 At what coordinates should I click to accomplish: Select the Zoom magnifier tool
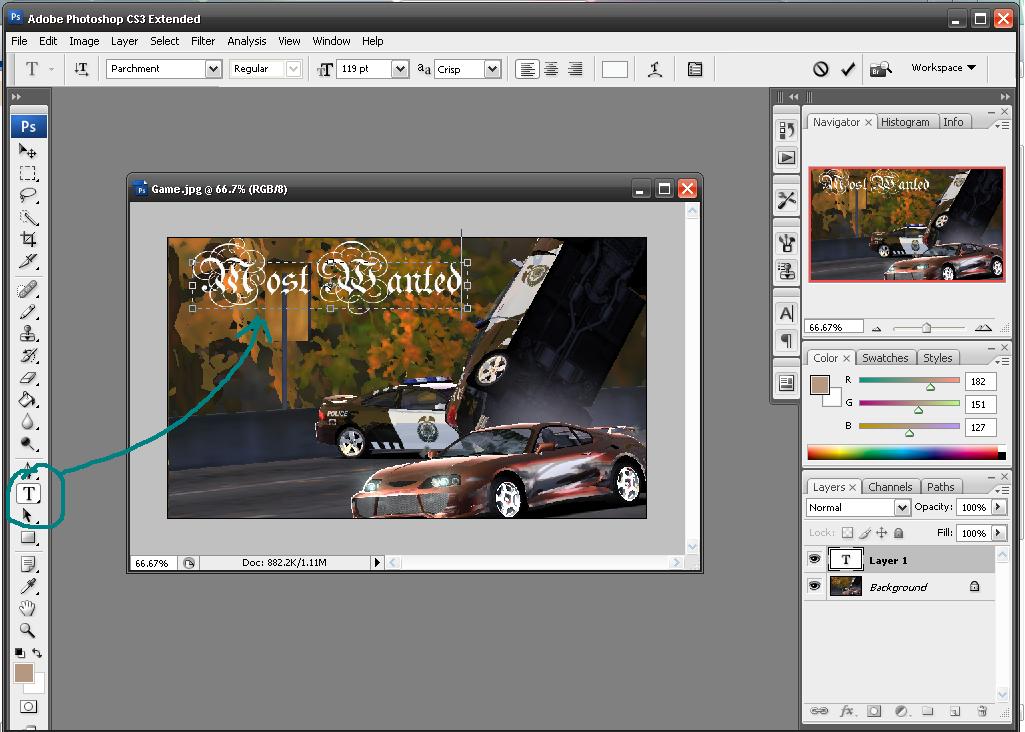(28, 630)
